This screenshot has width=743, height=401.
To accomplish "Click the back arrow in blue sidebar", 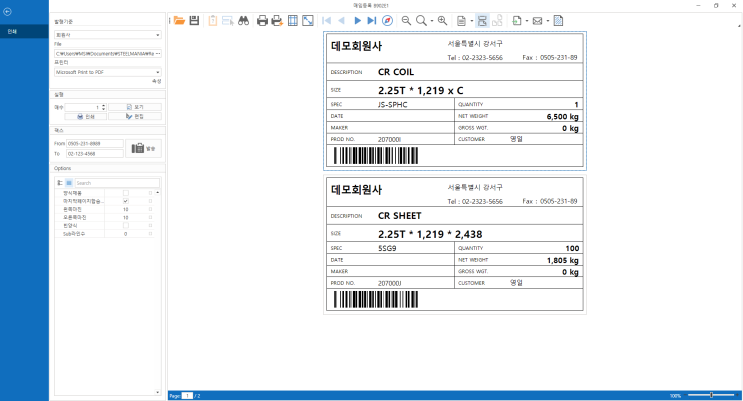I will coord(8,12).
